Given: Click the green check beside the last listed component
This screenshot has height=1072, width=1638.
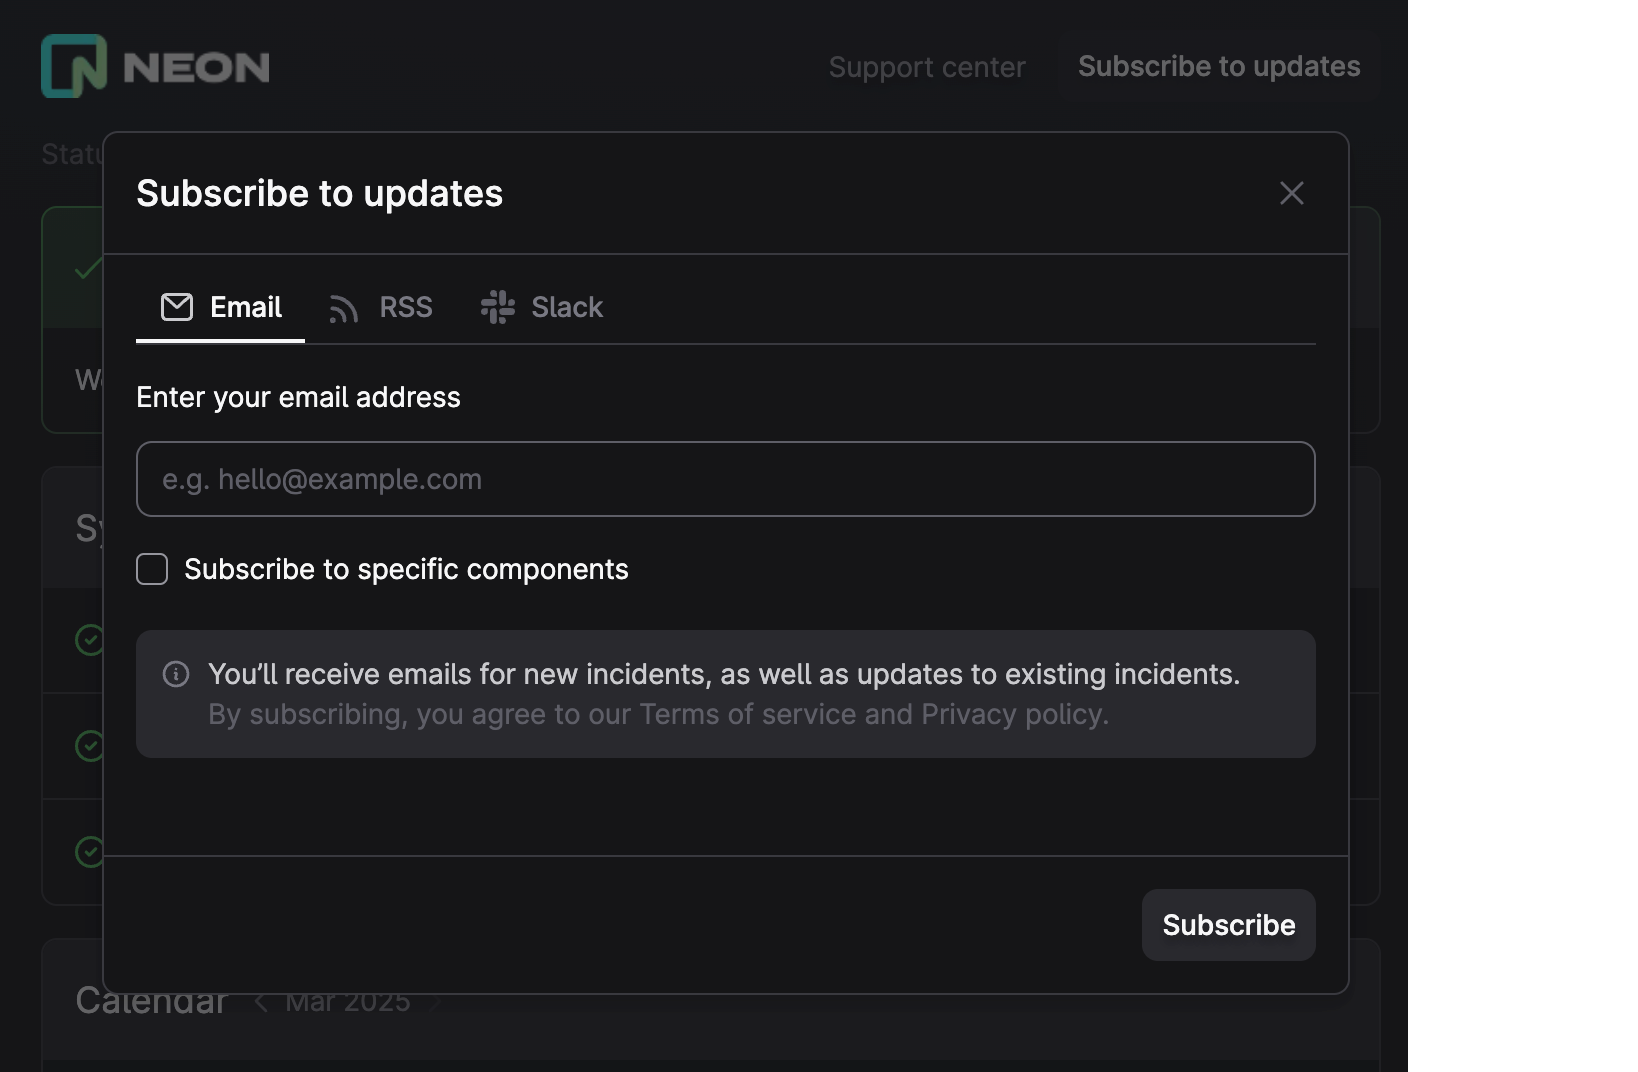Looking at the screenshot, I should click(x=88, y=852).
